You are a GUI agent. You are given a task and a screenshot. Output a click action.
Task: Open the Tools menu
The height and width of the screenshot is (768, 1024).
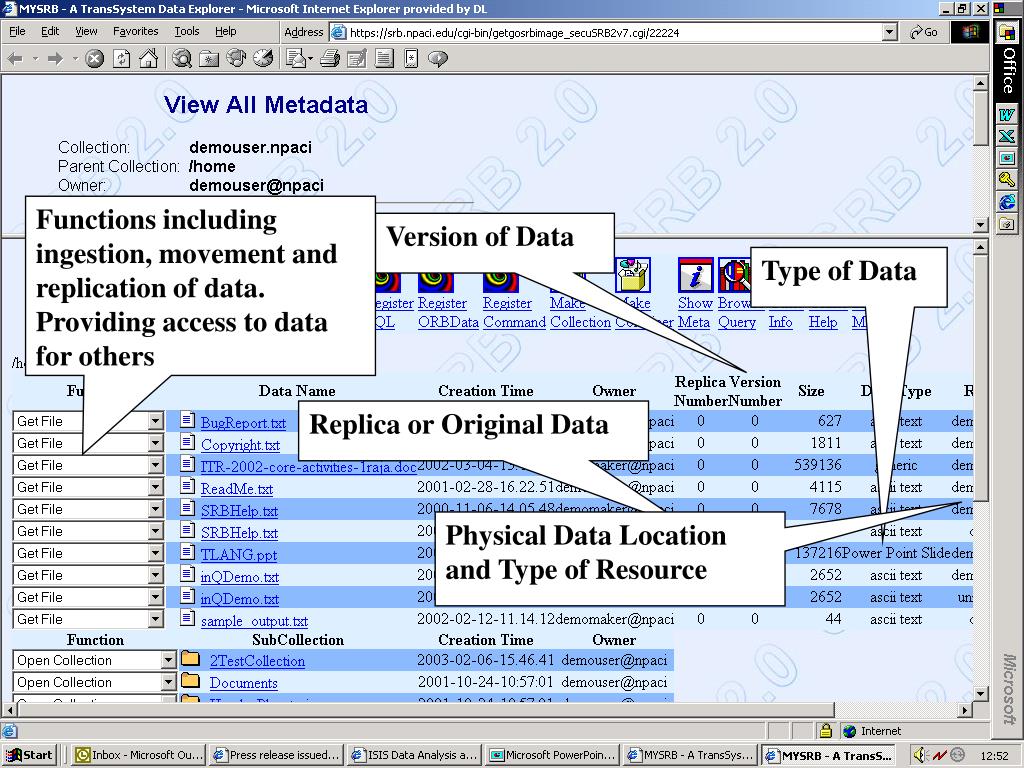coord(186,31)
